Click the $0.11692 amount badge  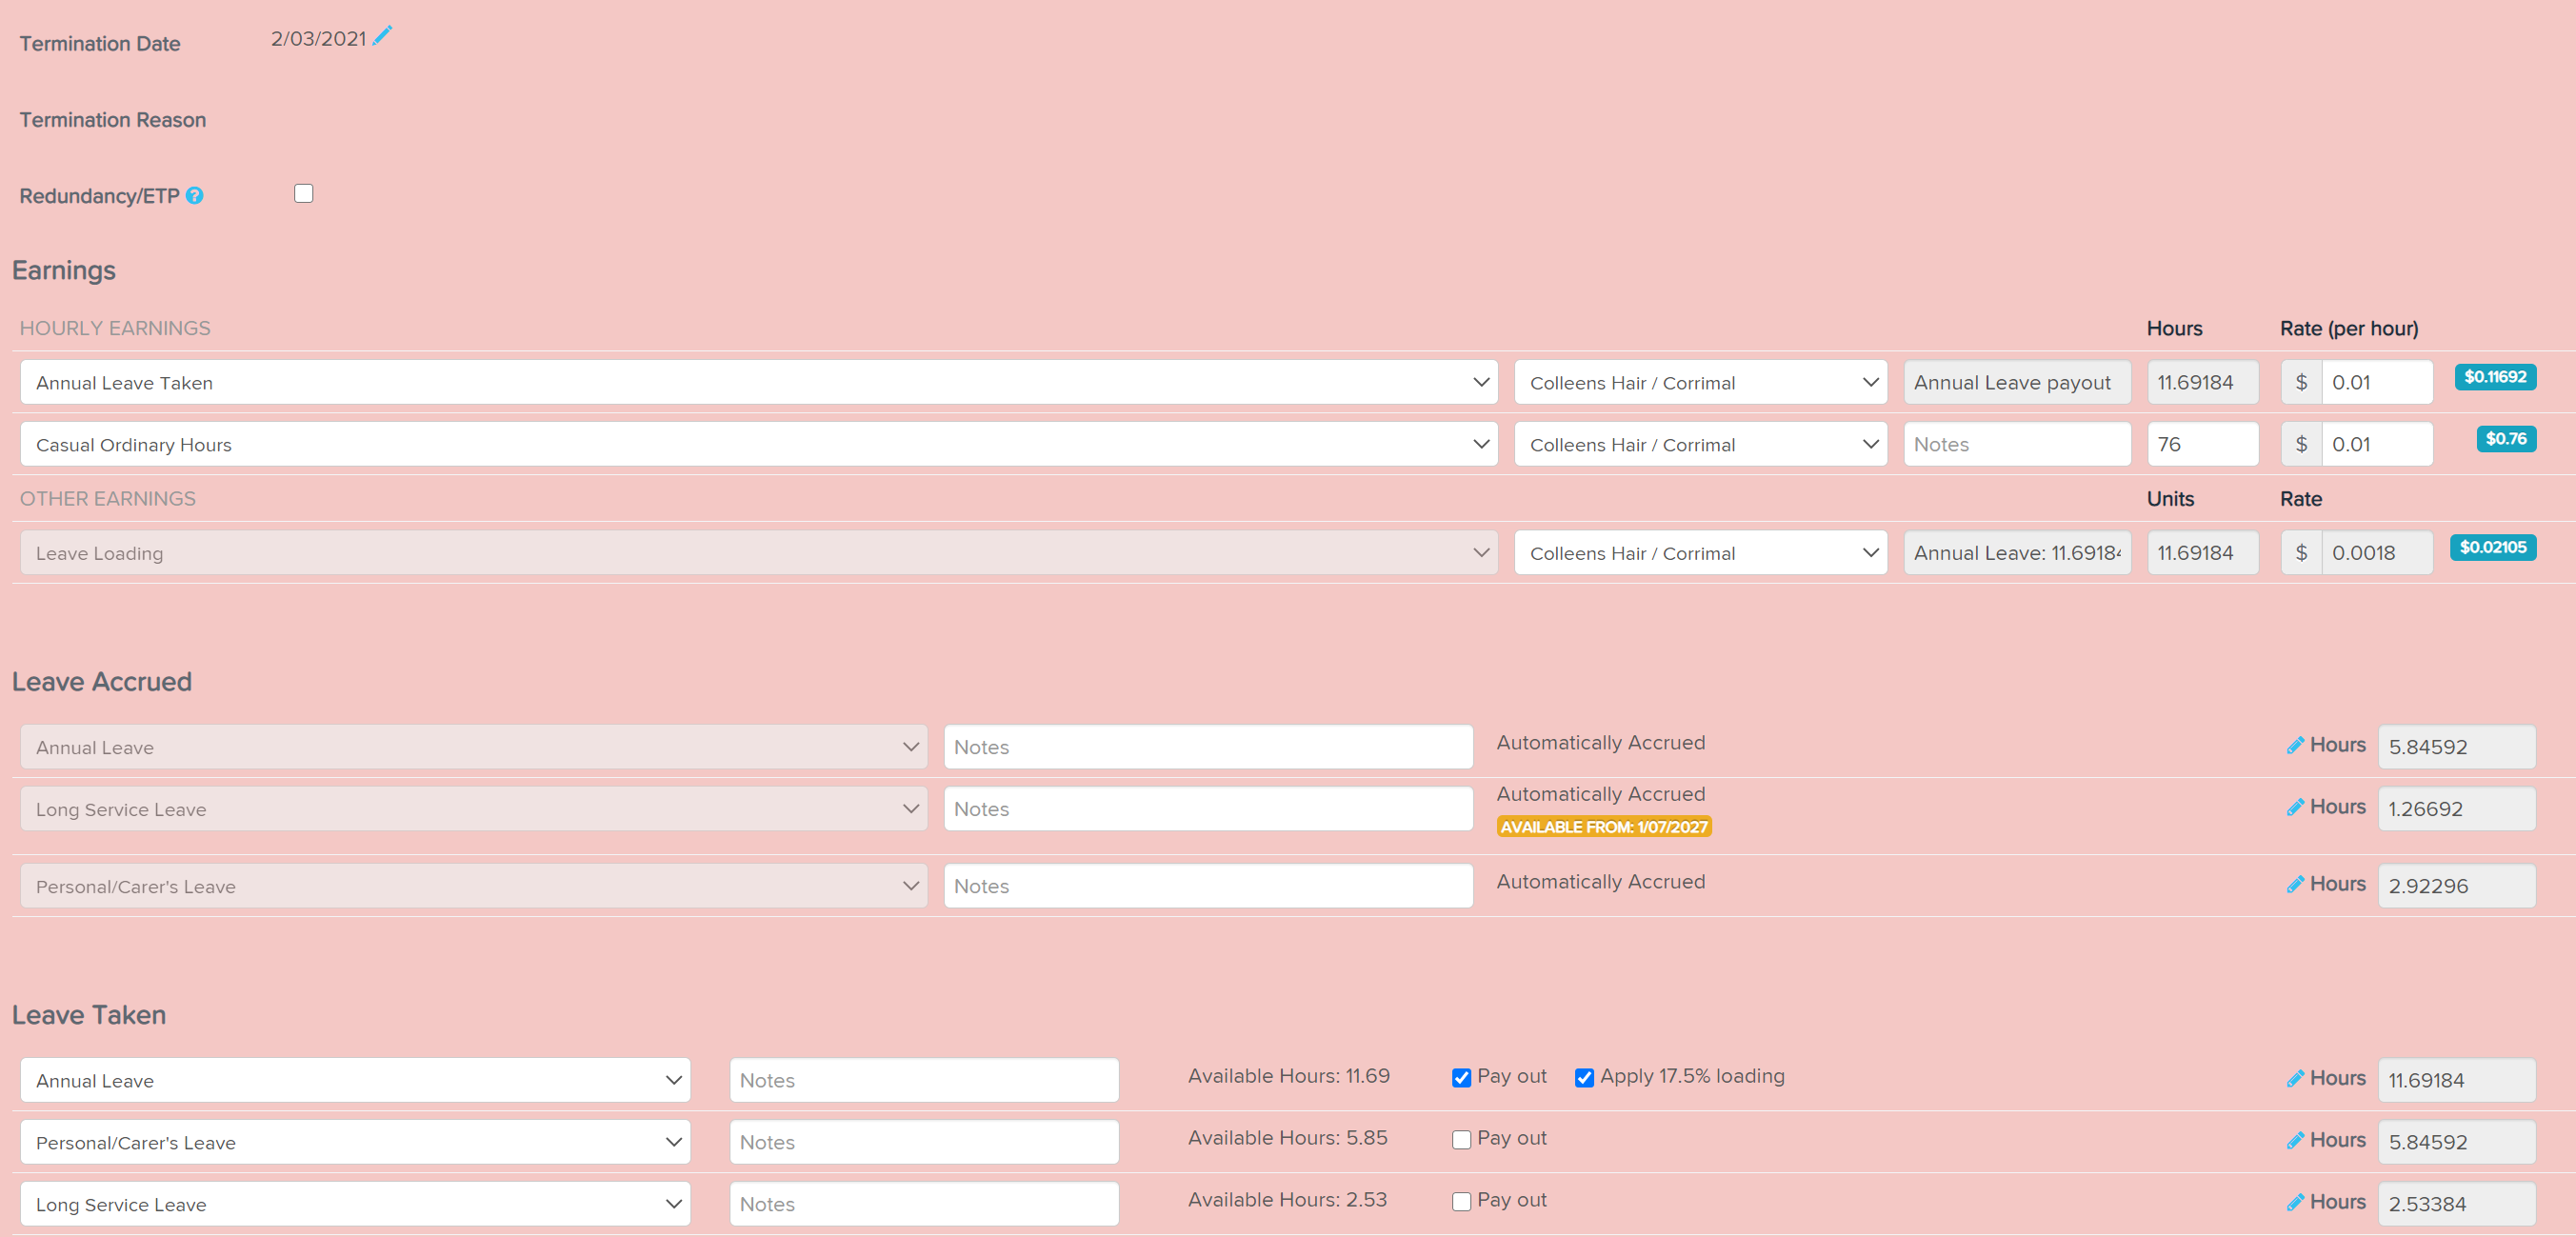2494,377
